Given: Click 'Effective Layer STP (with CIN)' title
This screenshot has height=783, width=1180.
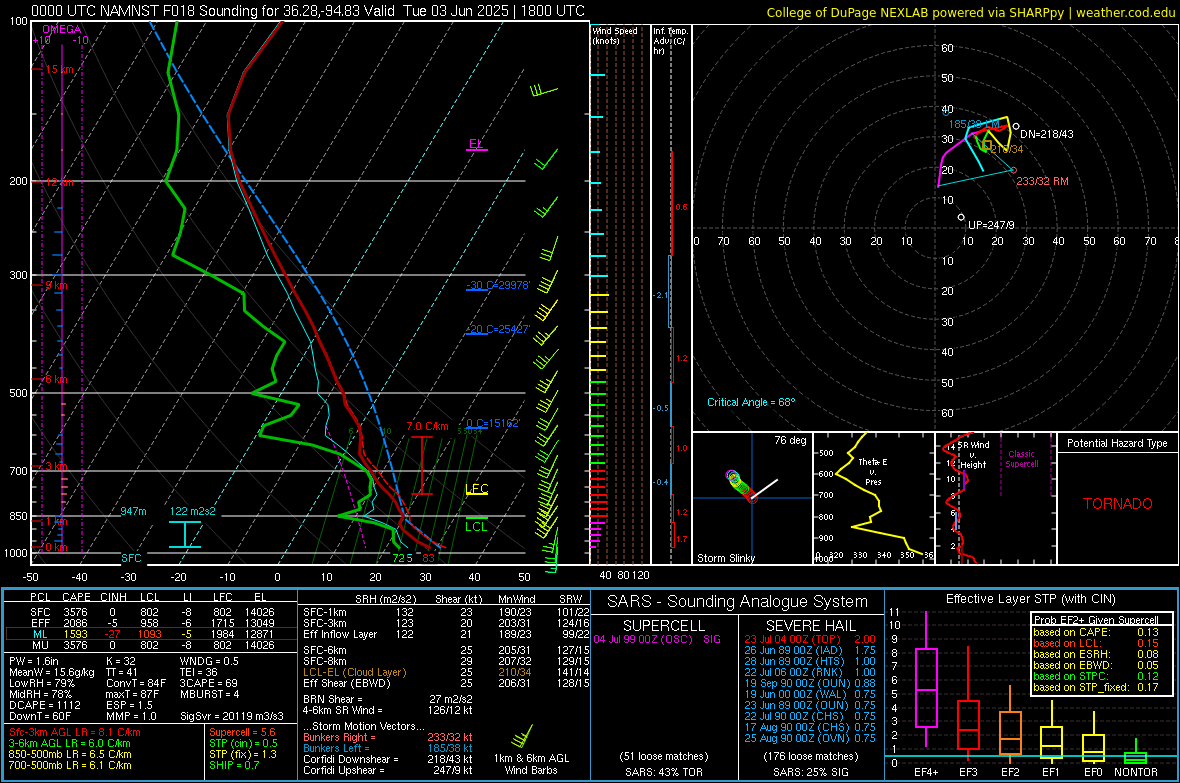Looking at the screenshot, I should pos(1030,599).
